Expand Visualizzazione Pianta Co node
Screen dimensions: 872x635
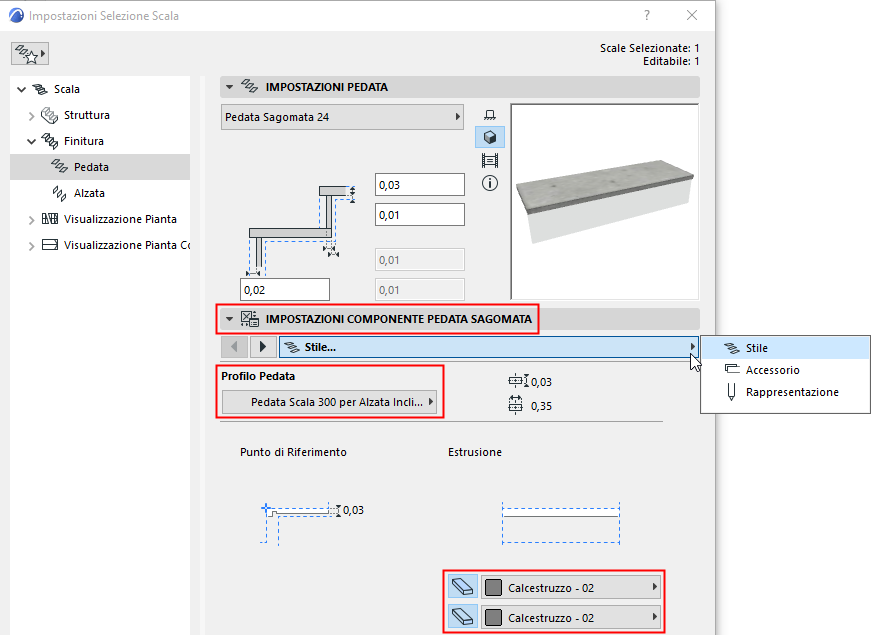pyautogui.click(x=32, y=246)
